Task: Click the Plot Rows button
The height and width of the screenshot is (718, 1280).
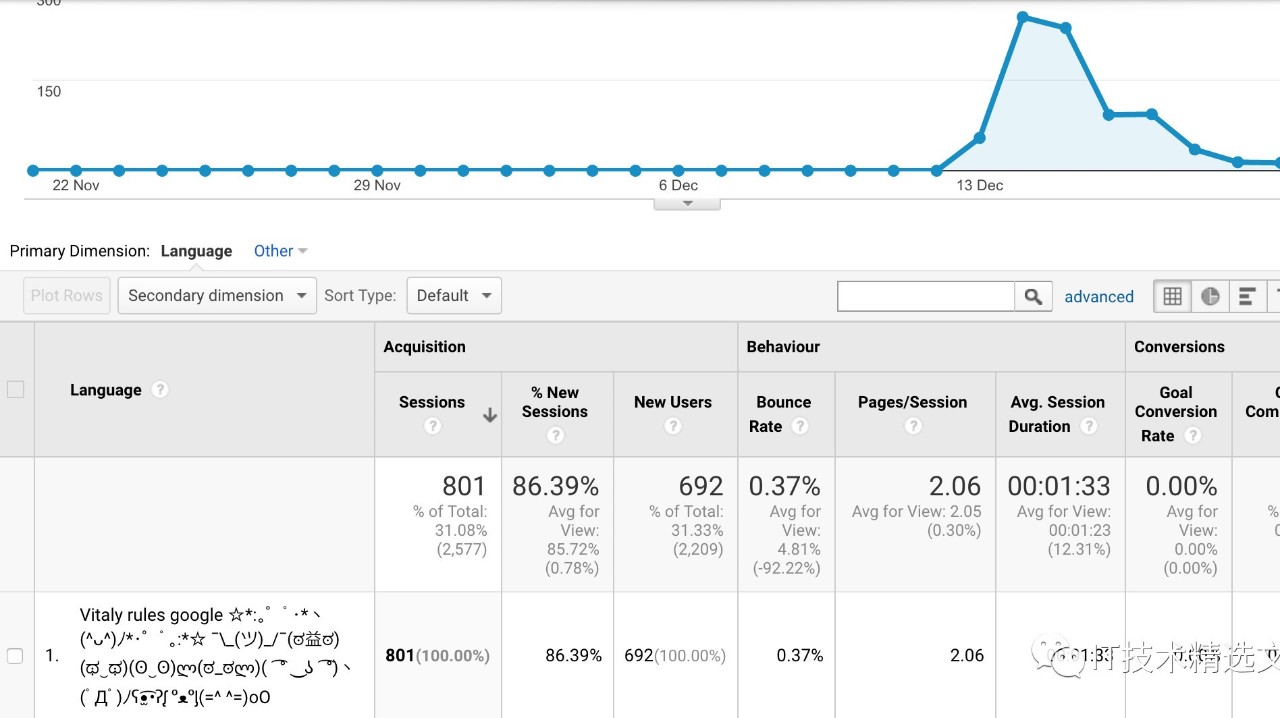Action: (67, 296)
